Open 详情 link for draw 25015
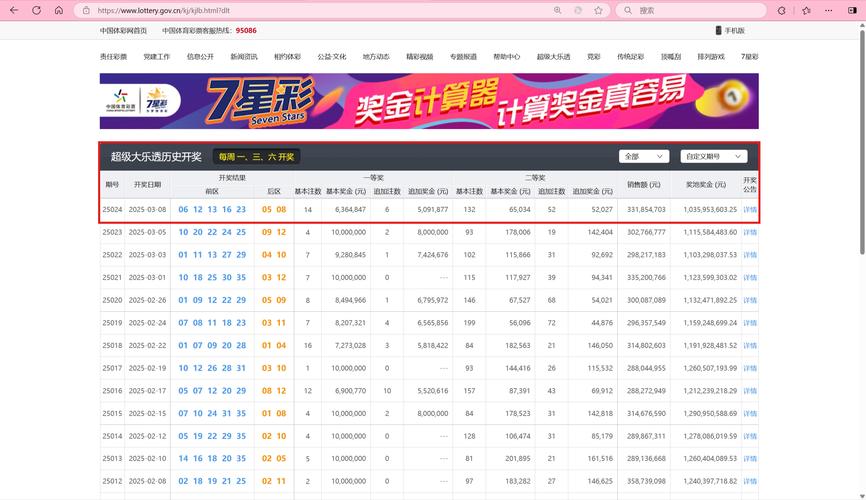The image size is (866, 500). (x=749, y=413)
